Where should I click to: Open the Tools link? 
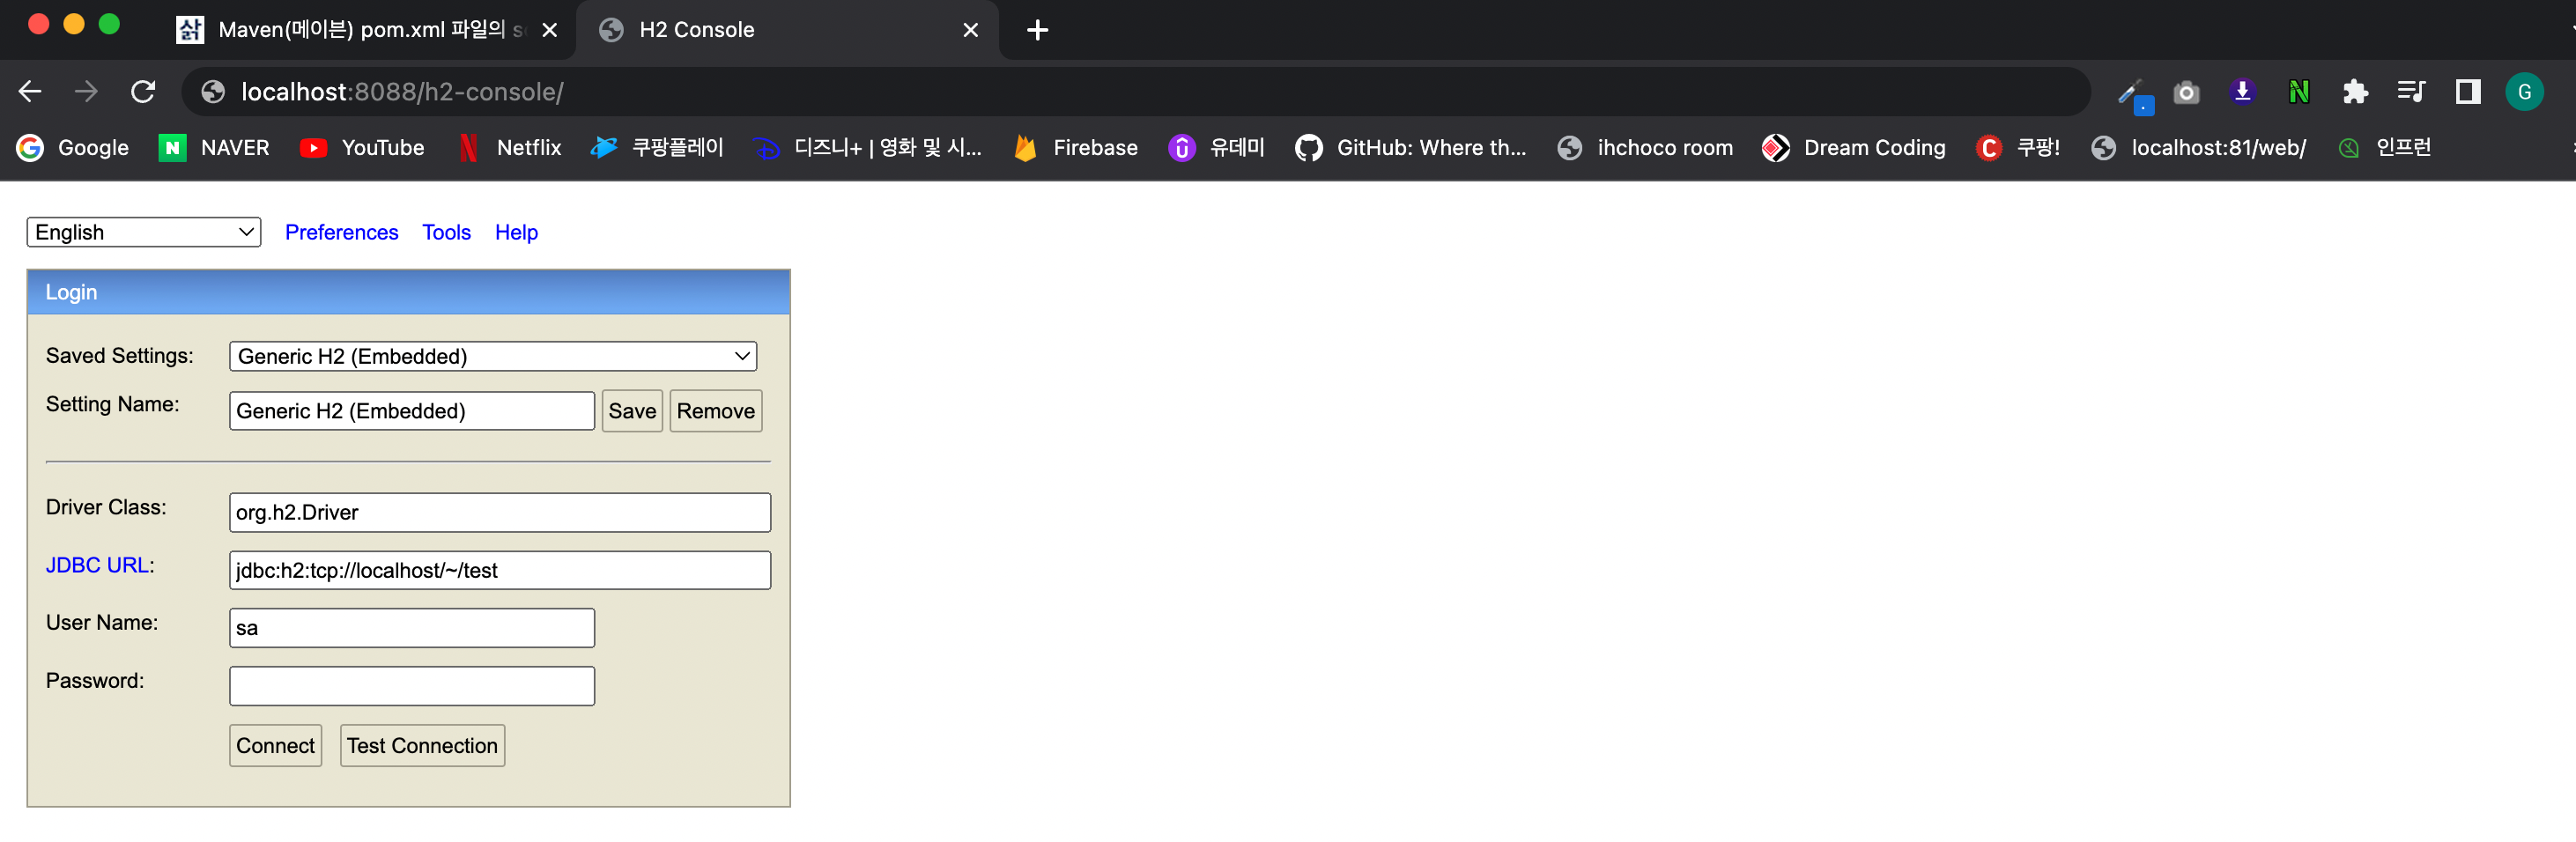point(446,232)
